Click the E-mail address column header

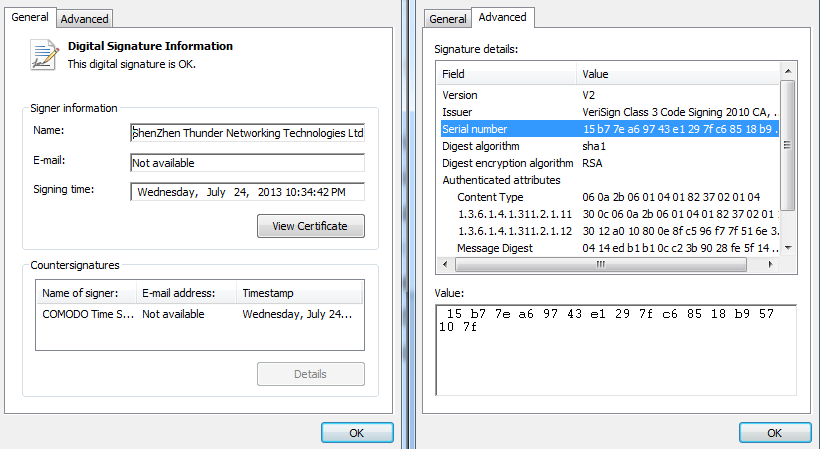coord(187,293)
